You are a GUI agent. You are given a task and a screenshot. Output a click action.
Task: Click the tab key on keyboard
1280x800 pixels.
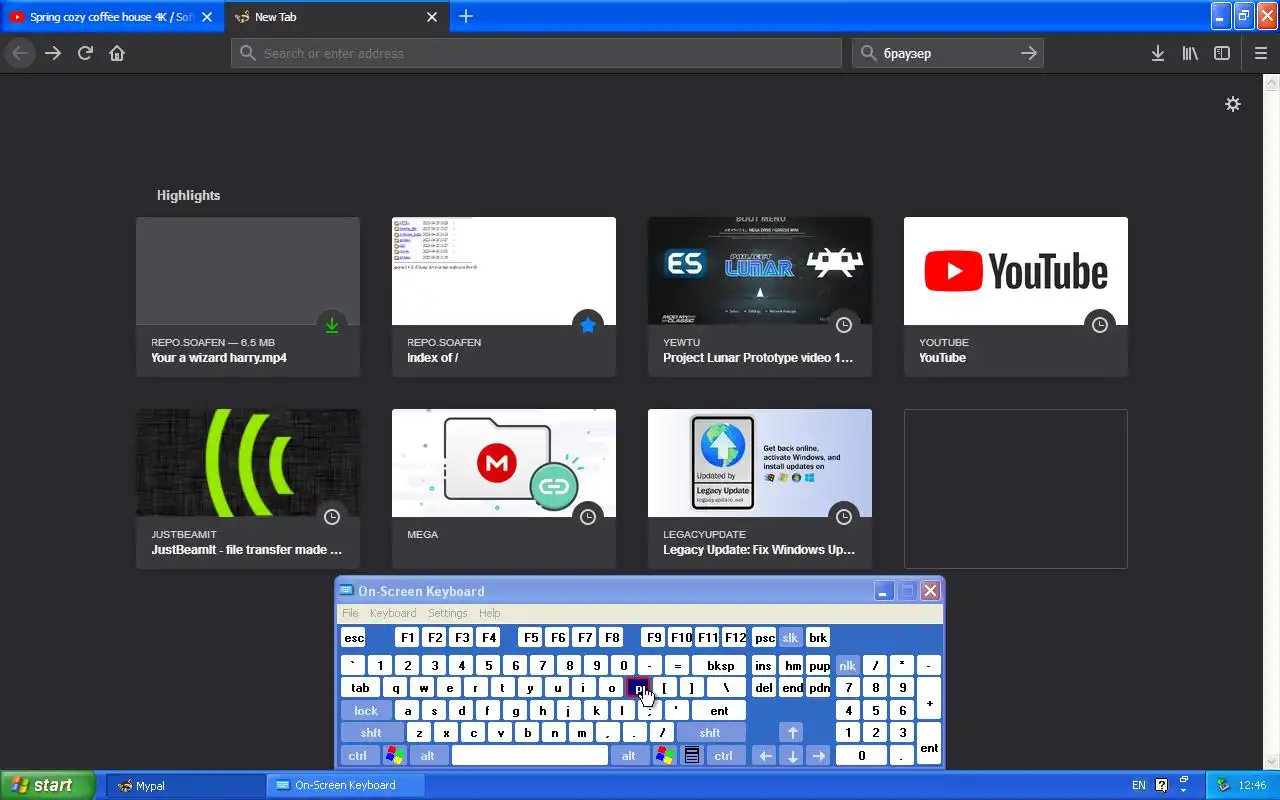click(361, 688)
